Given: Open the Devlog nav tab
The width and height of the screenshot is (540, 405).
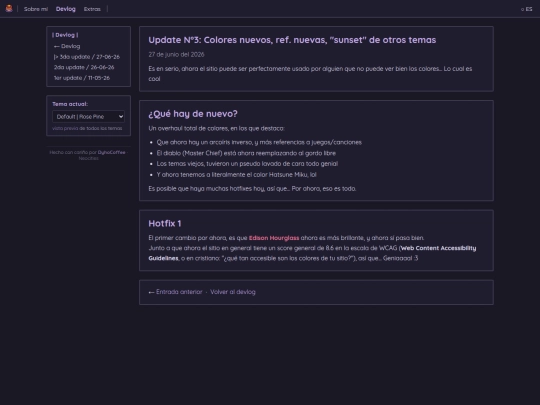Looking at the screenshot, I should tap(65, 9).
